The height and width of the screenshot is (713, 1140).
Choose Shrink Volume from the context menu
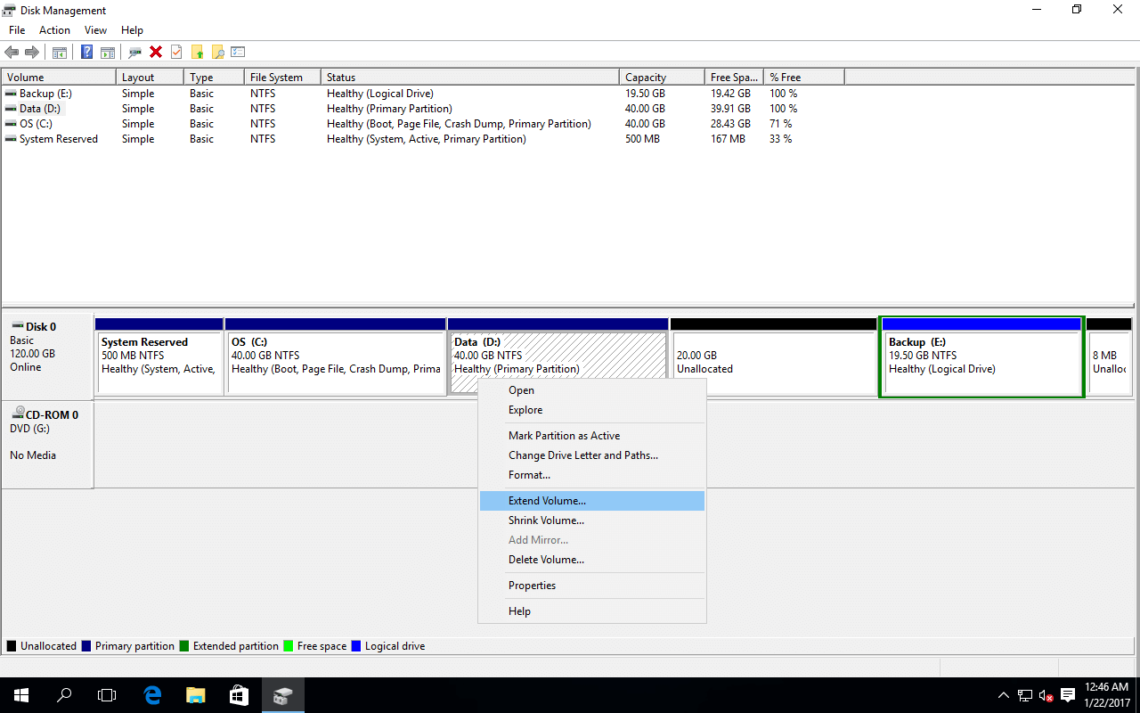click(546, 520)
